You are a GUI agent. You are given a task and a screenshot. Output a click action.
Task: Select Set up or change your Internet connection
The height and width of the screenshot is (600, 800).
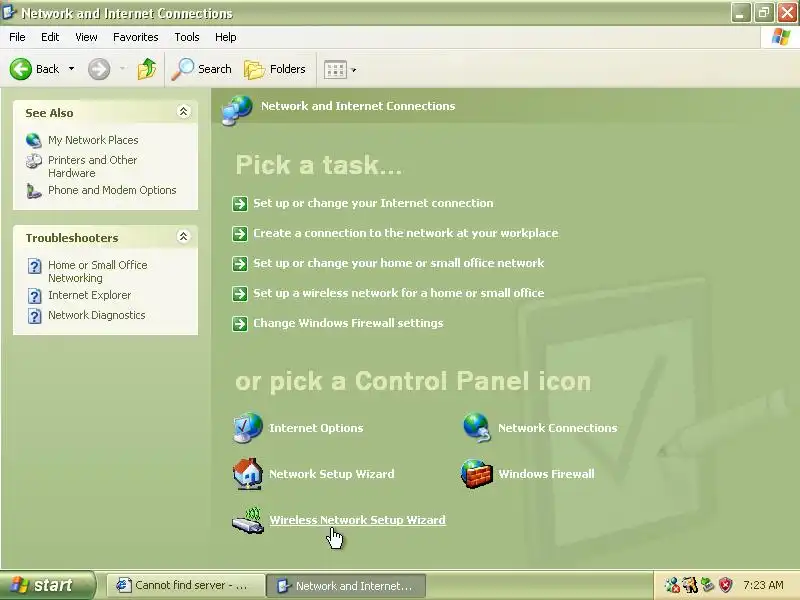(x=373, y=203)
